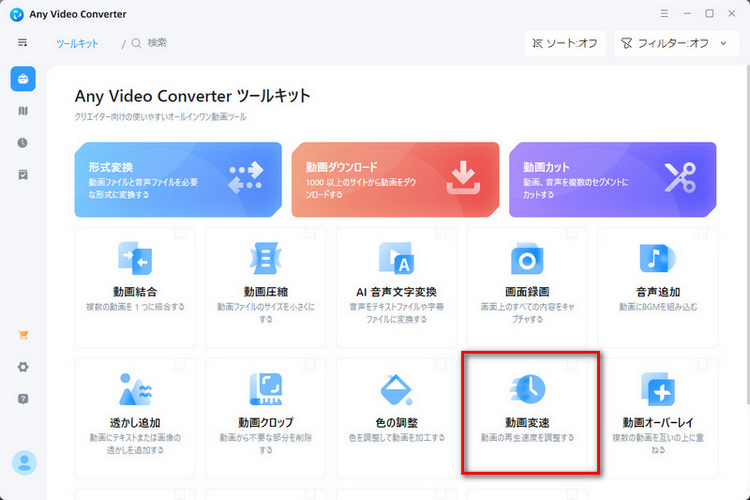
Task: Click the vertical scrollbar on right edge
Action: (747, 234)
